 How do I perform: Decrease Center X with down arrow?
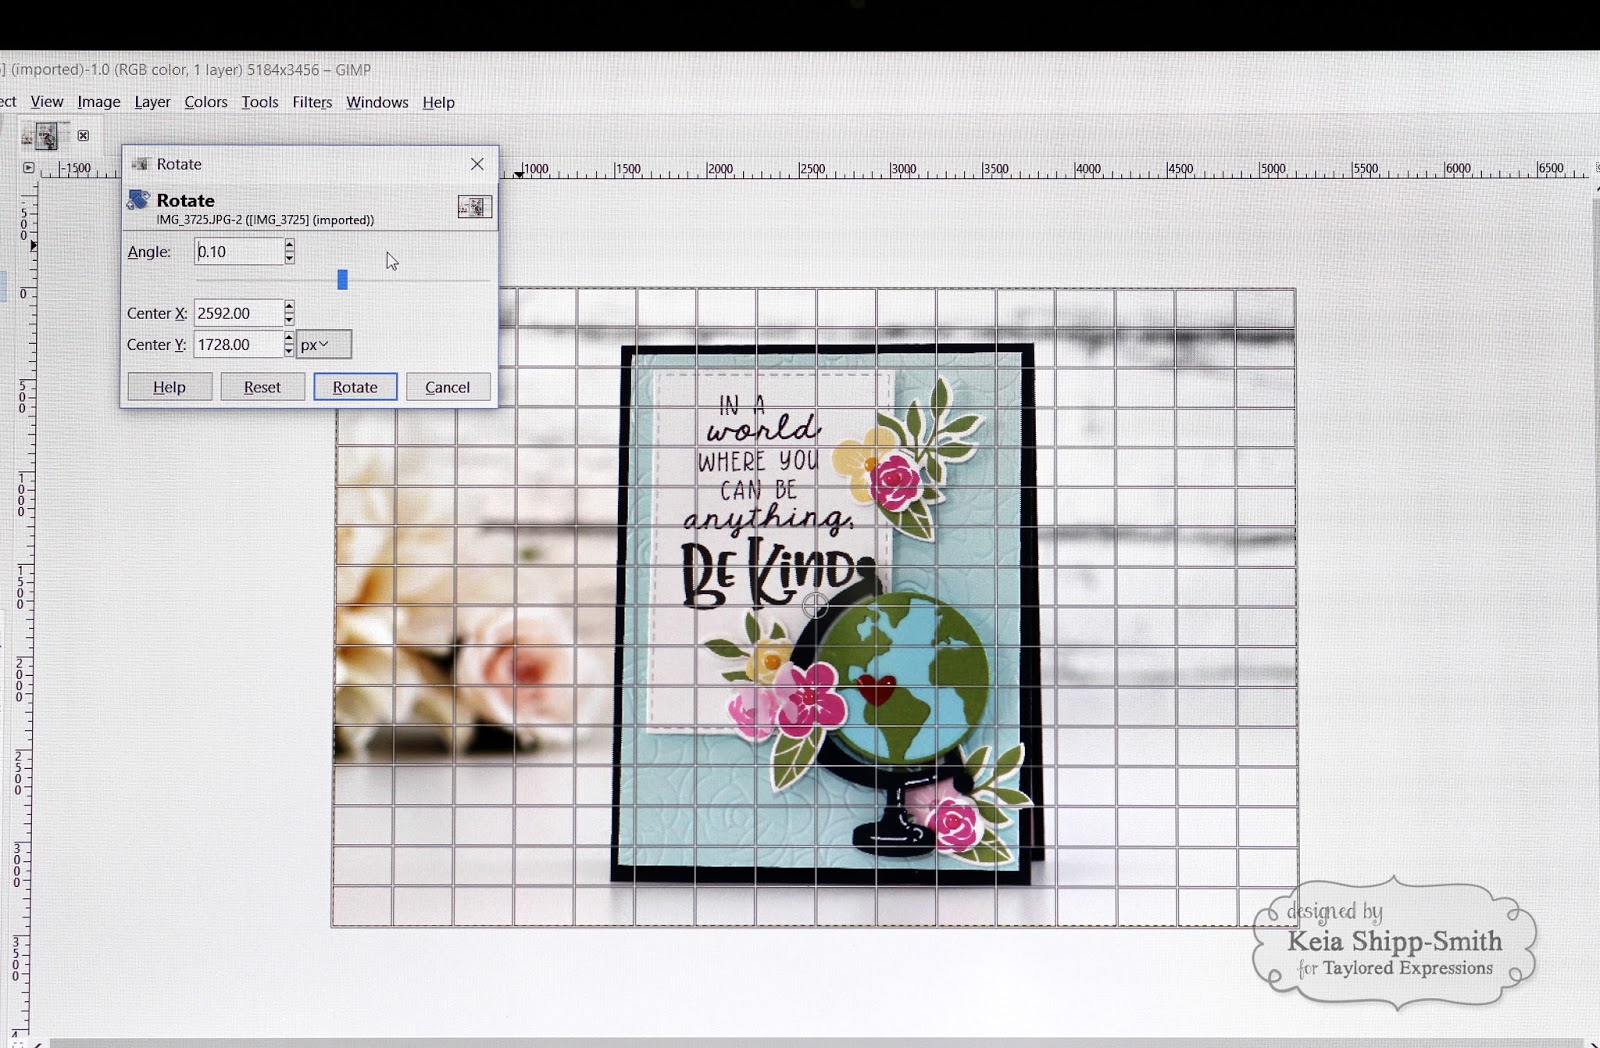pyautogui.click(x=289, y=320)
